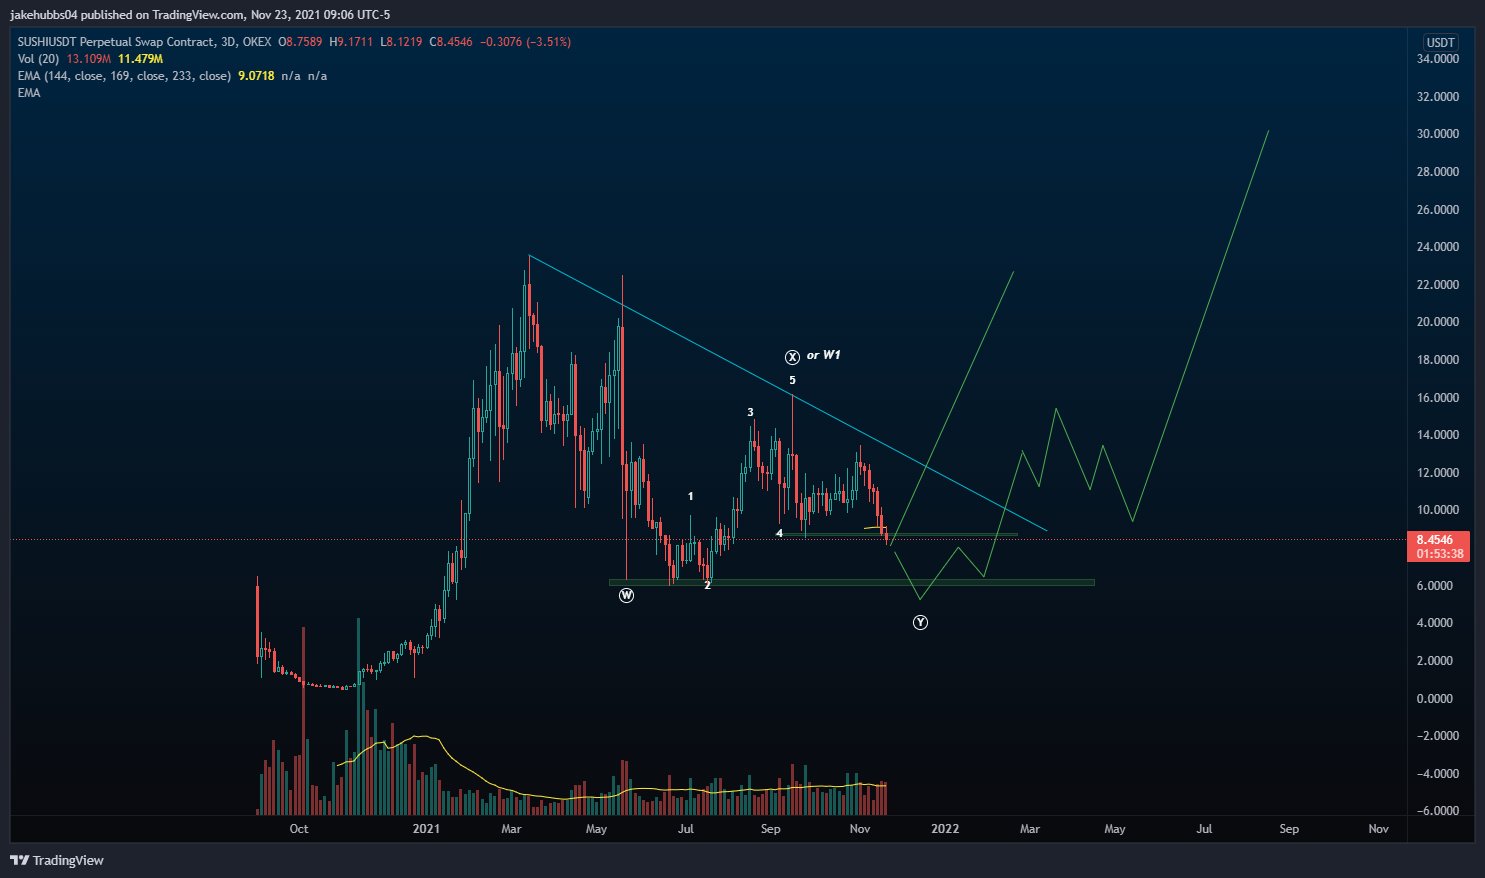The height and width of the screenshot is (878, 1485).
Task: Click the circled W wave label
Action: (x=626, y=595)
